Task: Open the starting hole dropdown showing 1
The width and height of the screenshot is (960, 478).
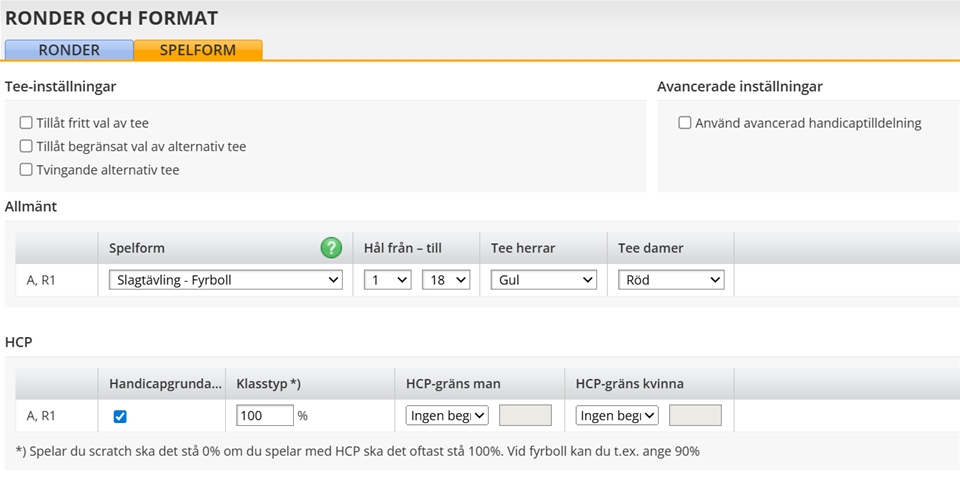Action: coord(386,280)
